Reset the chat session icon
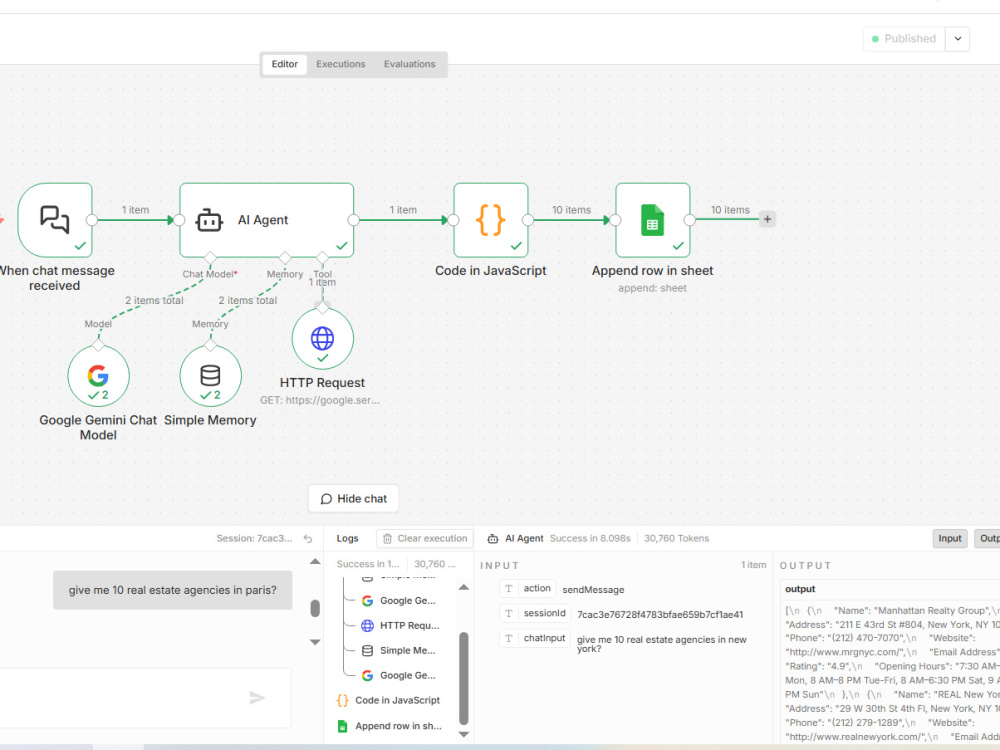1000x750 pixels. (x=308, y=539)
